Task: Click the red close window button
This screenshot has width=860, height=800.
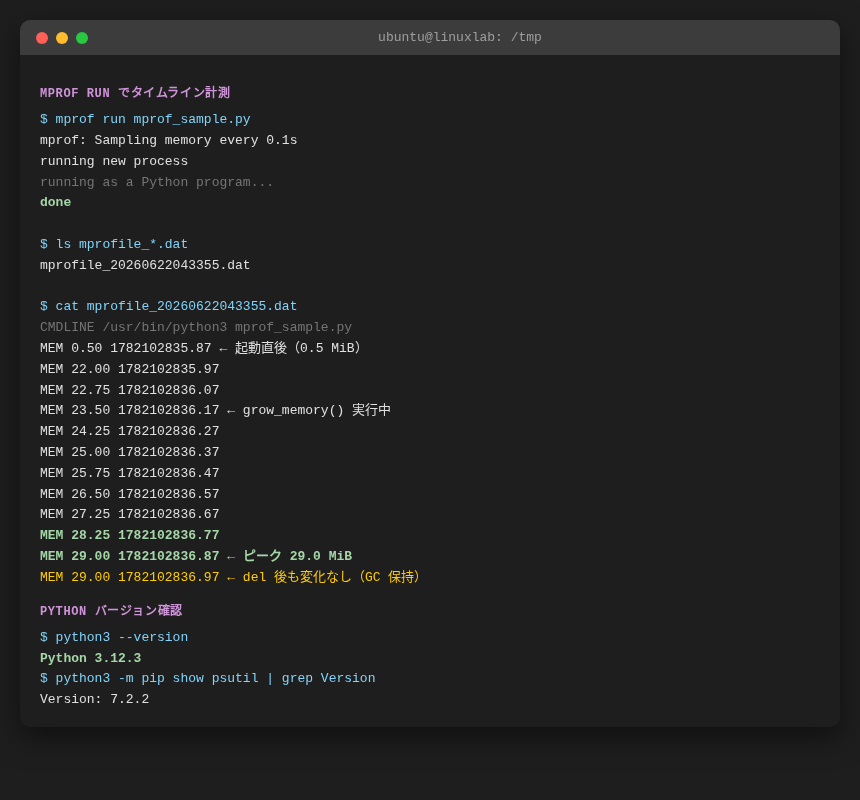Action: pos(42,38)
